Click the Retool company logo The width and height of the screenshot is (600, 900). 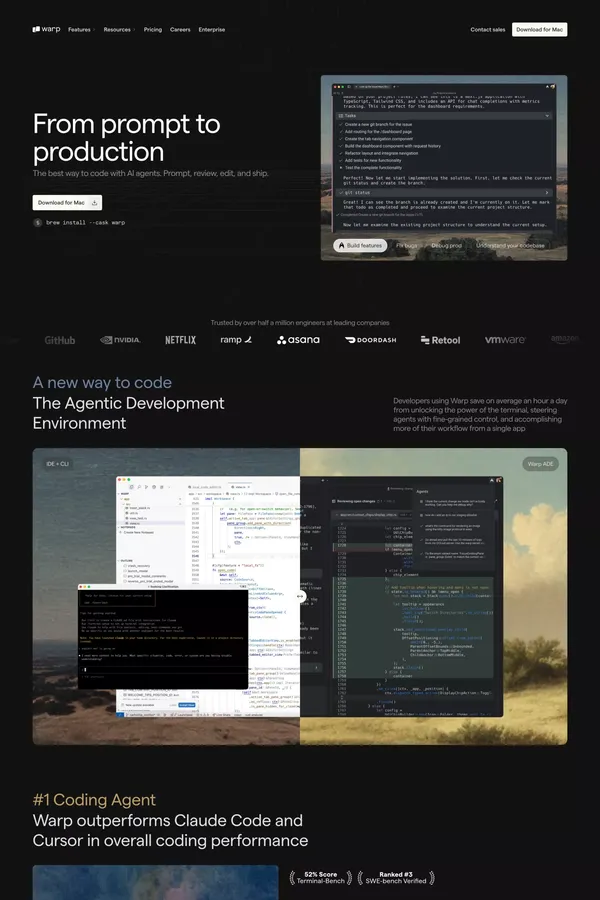440,340
